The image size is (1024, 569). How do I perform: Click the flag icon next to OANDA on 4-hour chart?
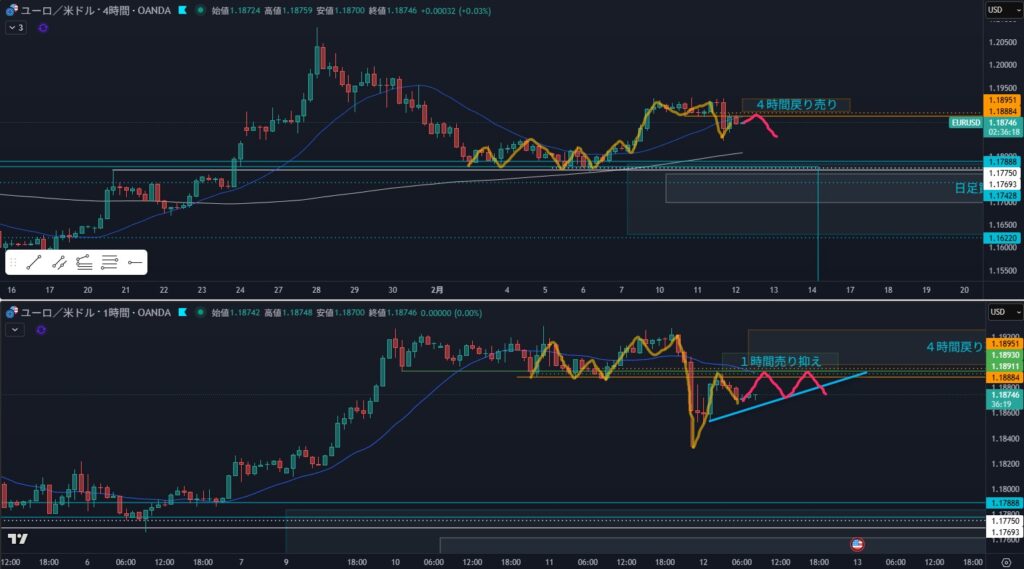click(x=180, y=10)
